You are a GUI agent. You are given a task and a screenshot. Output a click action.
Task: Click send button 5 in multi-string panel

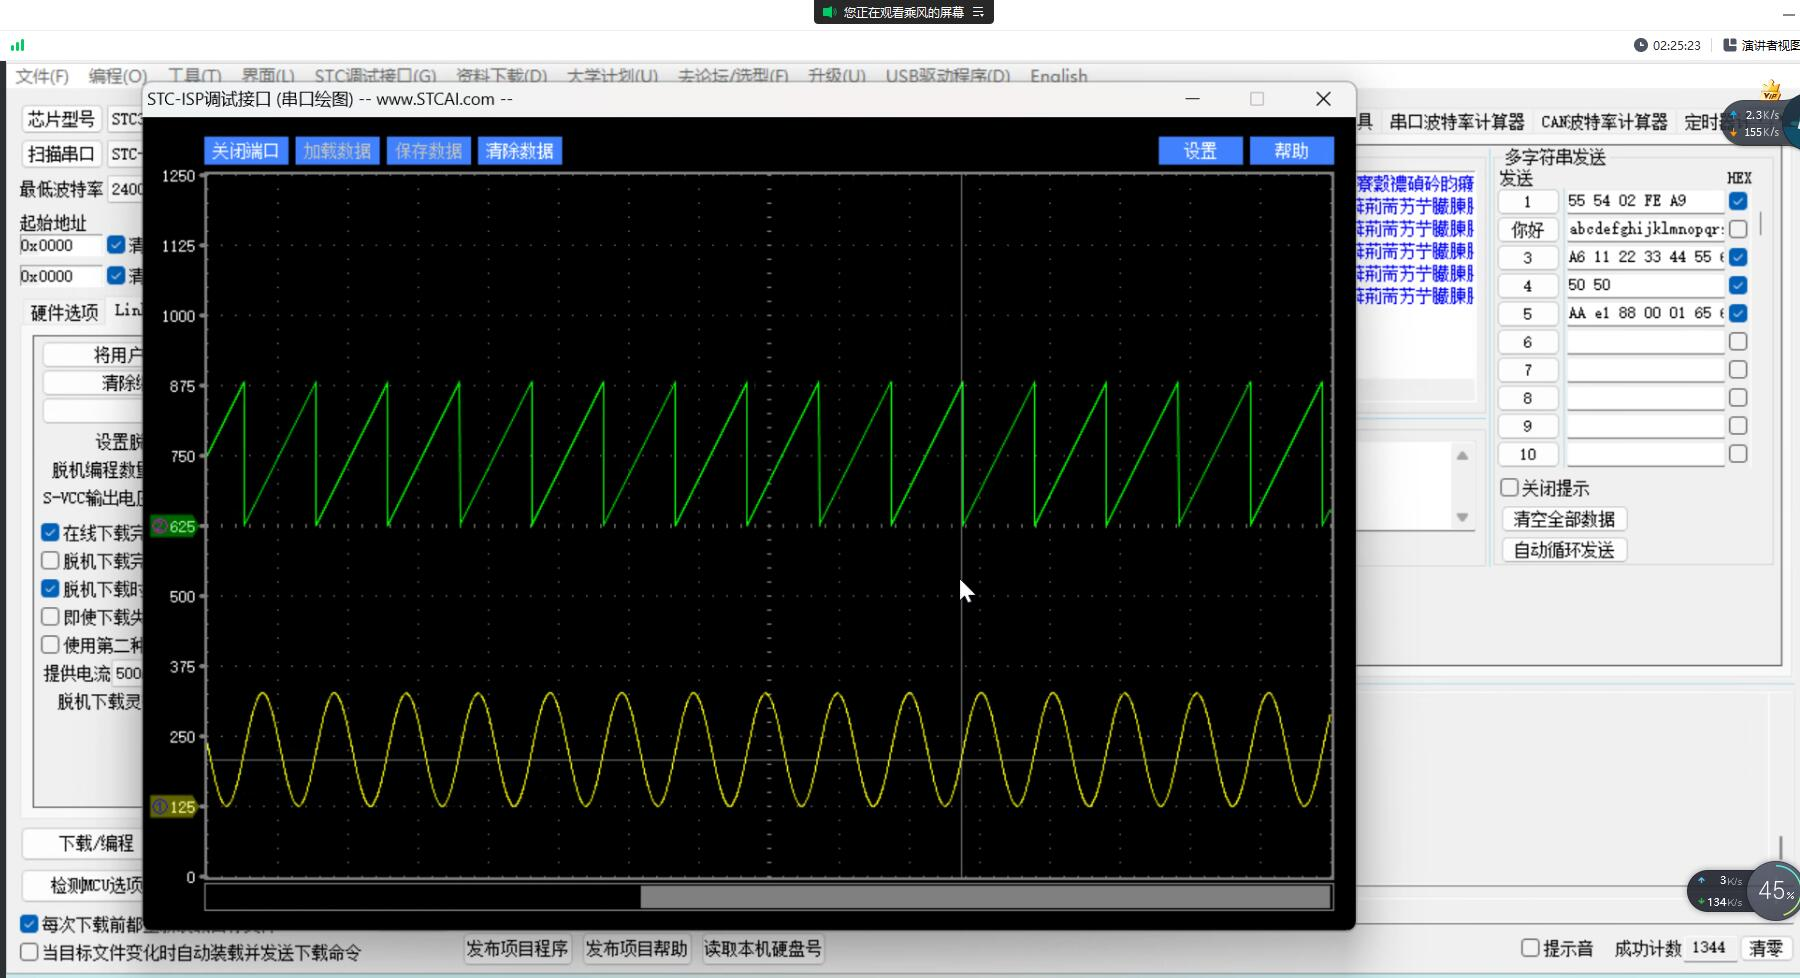tap(1527, 313)
